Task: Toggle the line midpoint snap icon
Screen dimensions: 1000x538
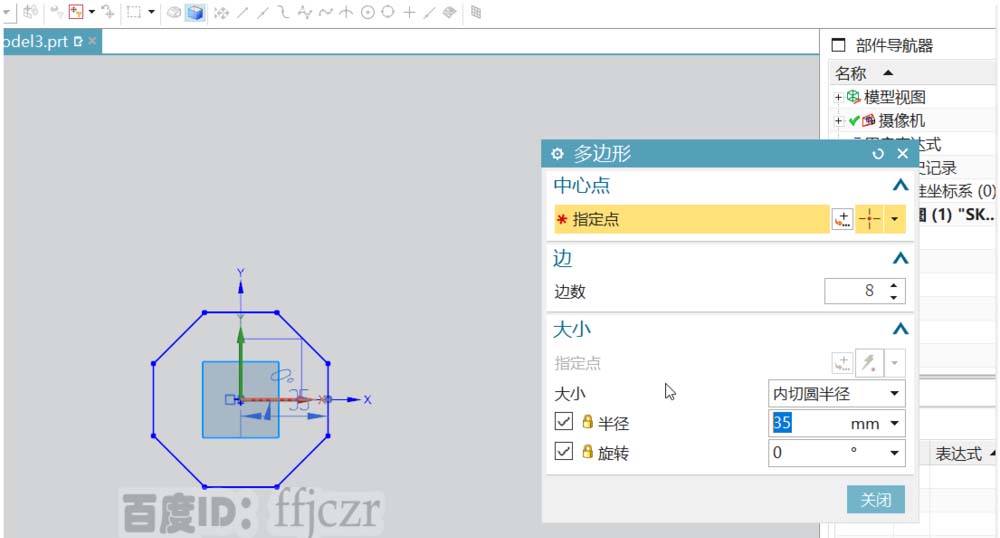Action: [263, 12]
